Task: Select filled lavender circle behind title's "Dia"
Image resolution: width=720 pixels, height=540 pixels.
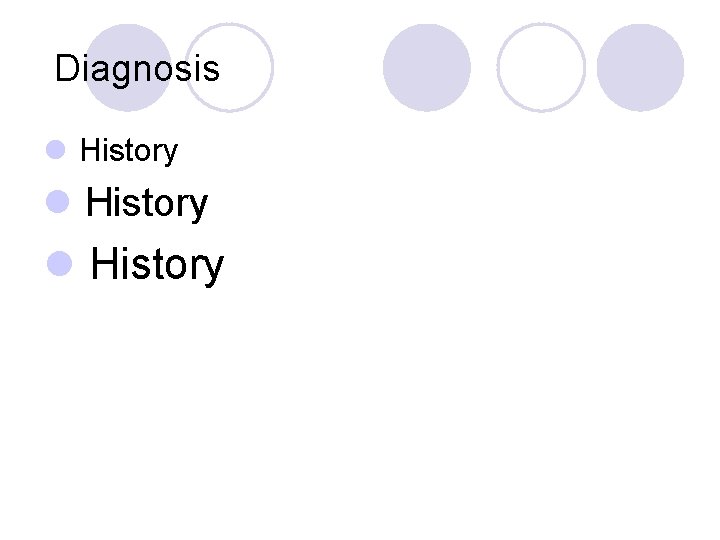Action: coord(128,68)
